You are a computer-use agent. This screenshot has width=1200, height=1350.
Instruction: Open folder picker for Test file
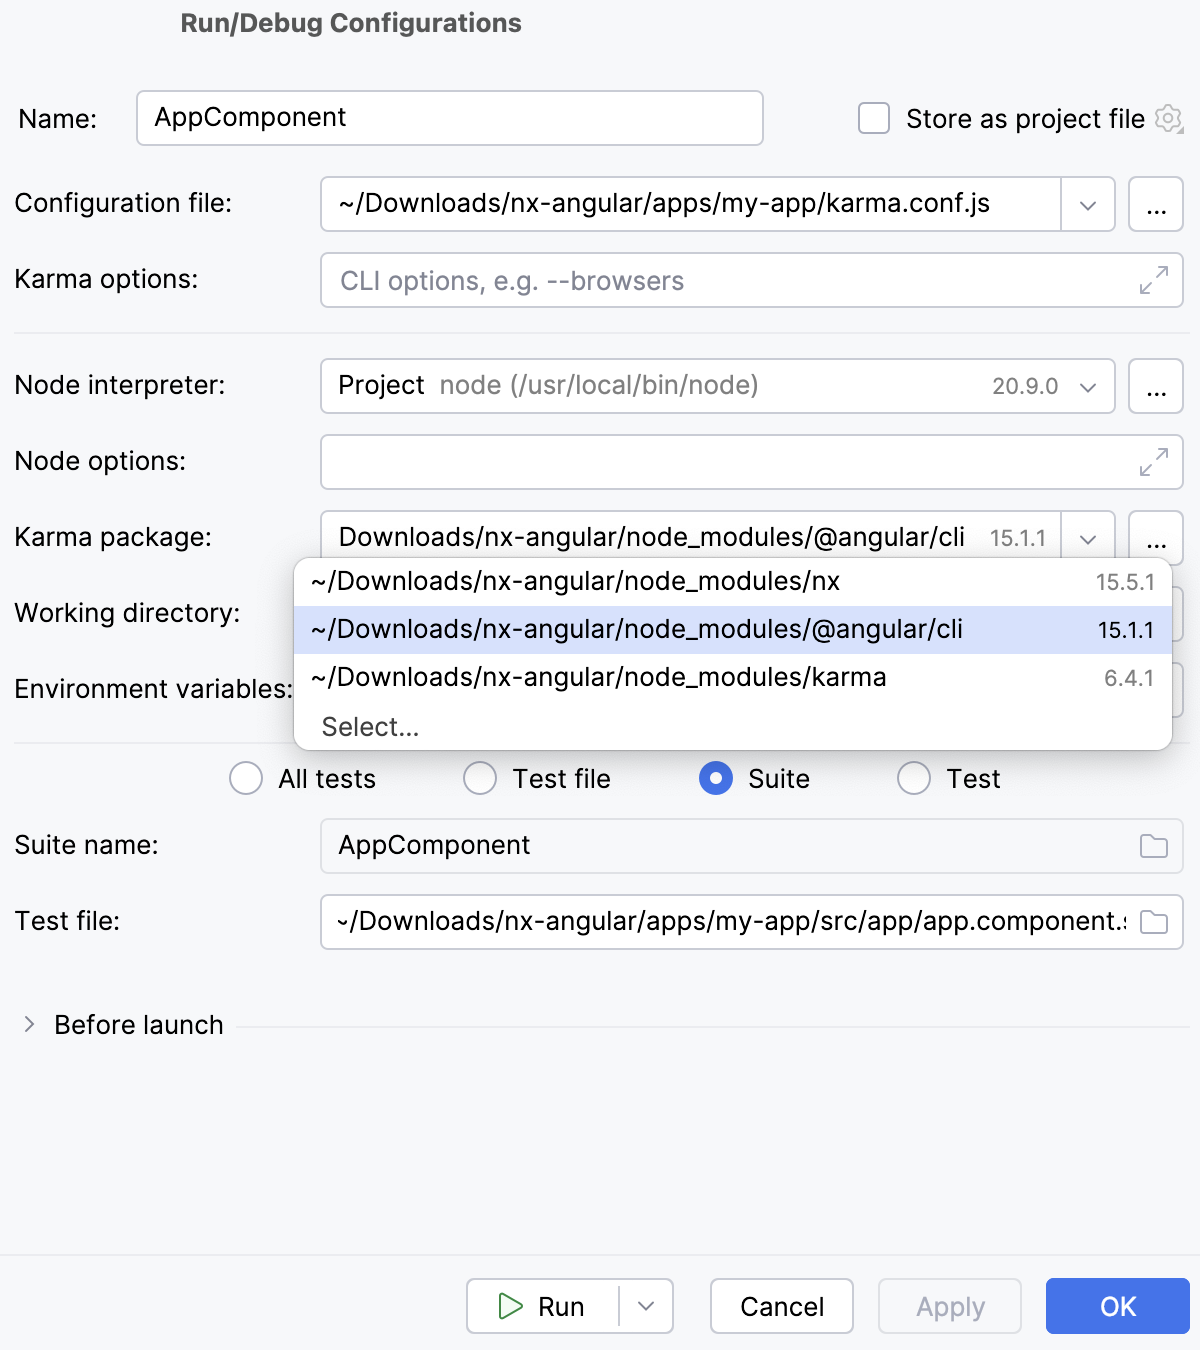[1153, 922]
